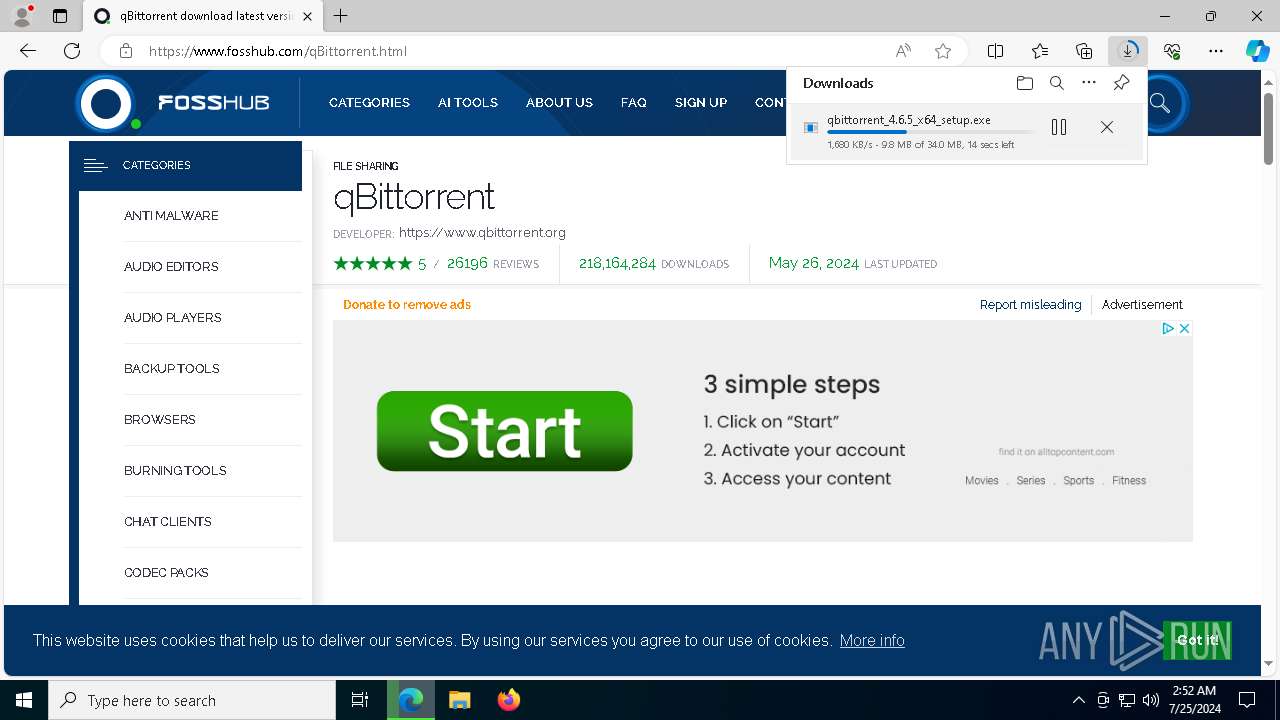1280x720 pixels.
Task: Open the Windows Start menu
Action: pyautogui.click(x=24, y=700)
